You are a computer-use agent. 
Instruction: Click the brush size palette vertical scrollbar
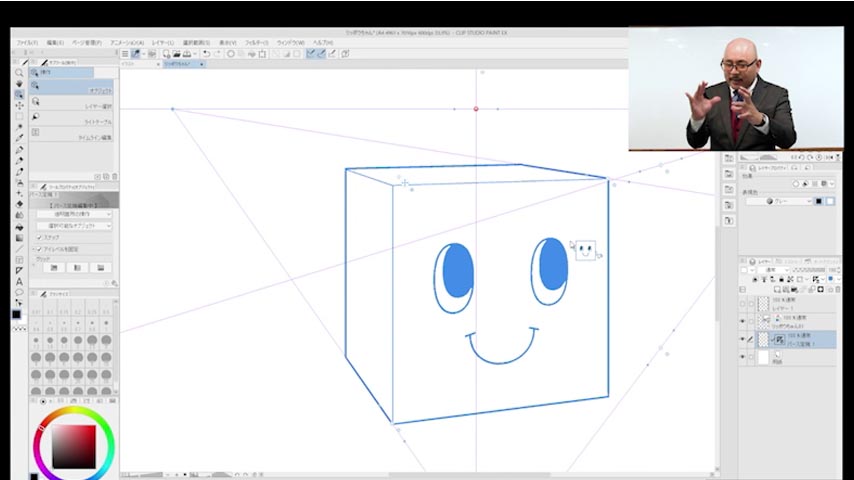click(115, 345)
